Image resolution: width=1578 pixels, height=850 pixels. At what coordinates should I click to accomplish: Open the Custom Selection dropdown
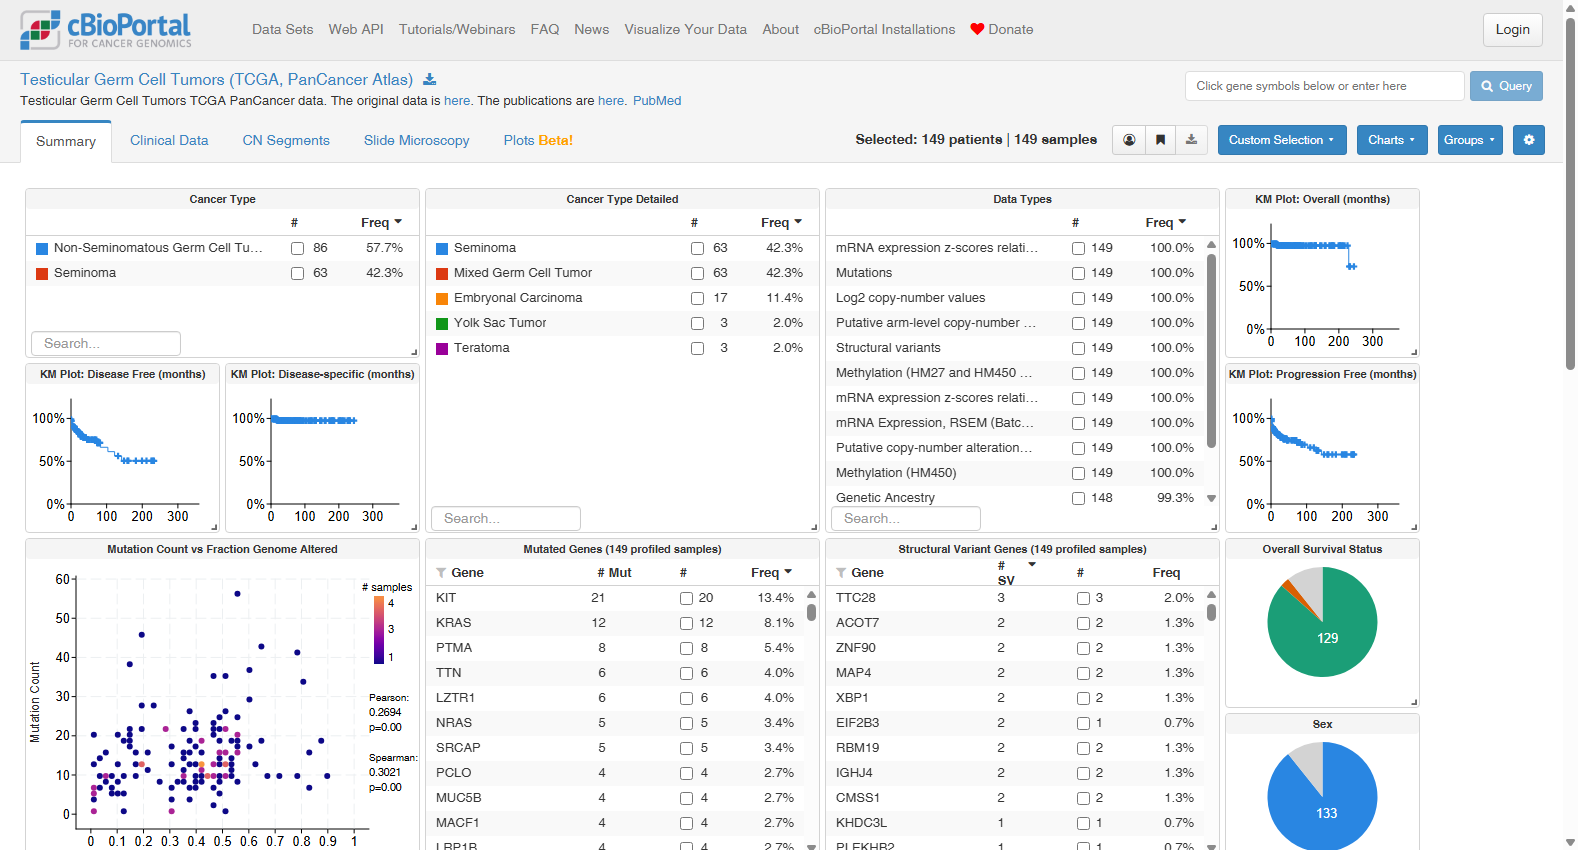1281,140
